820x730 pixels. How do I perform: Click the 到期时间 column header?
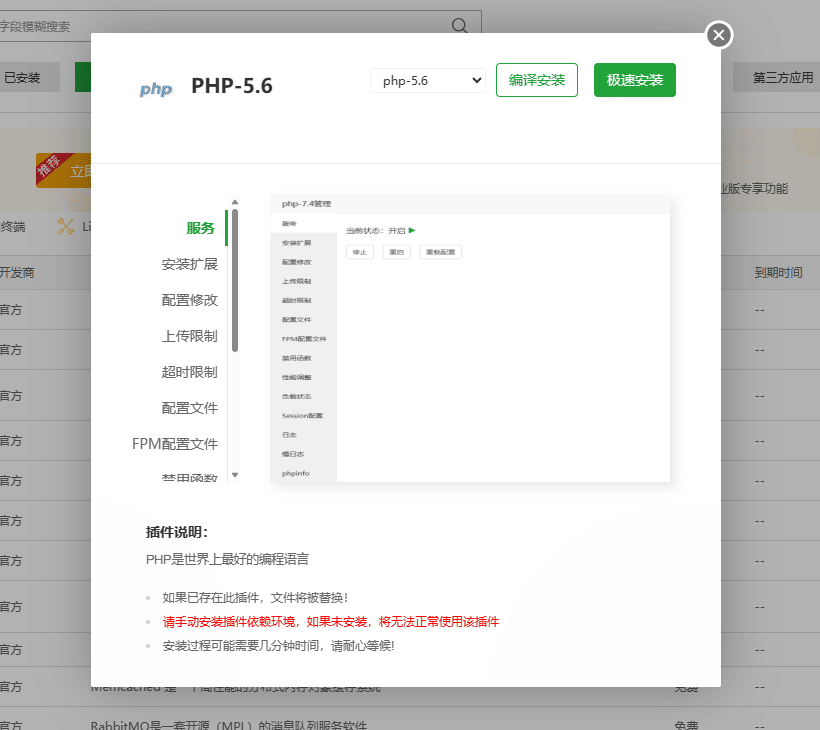click(x=778, y=272)
